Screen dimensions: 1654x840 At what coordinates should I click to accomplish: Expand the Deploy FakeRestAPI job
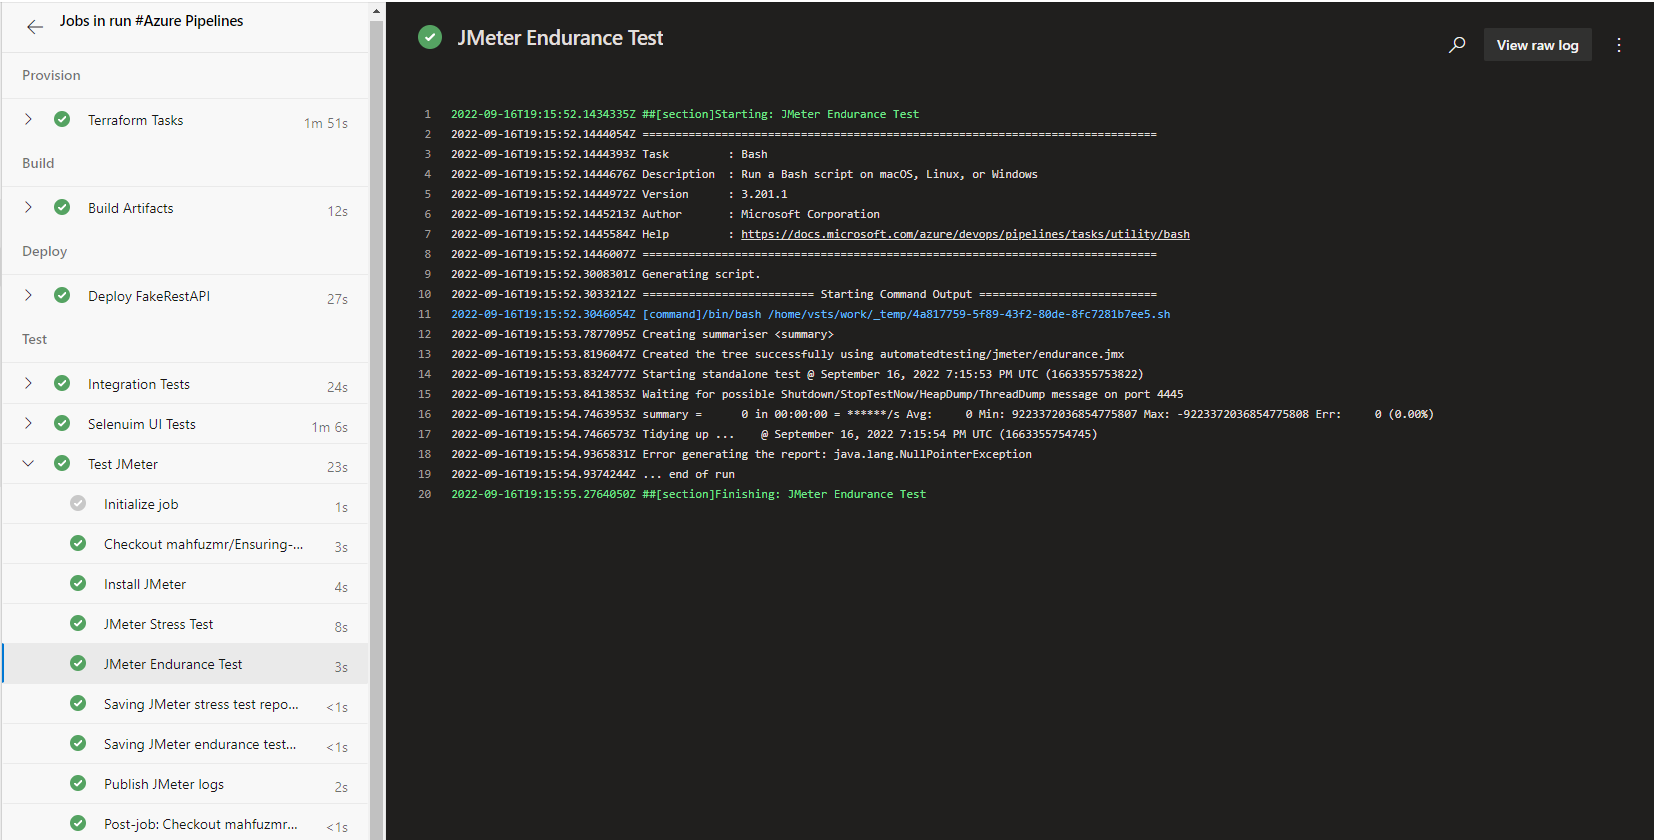click(28, 295)
